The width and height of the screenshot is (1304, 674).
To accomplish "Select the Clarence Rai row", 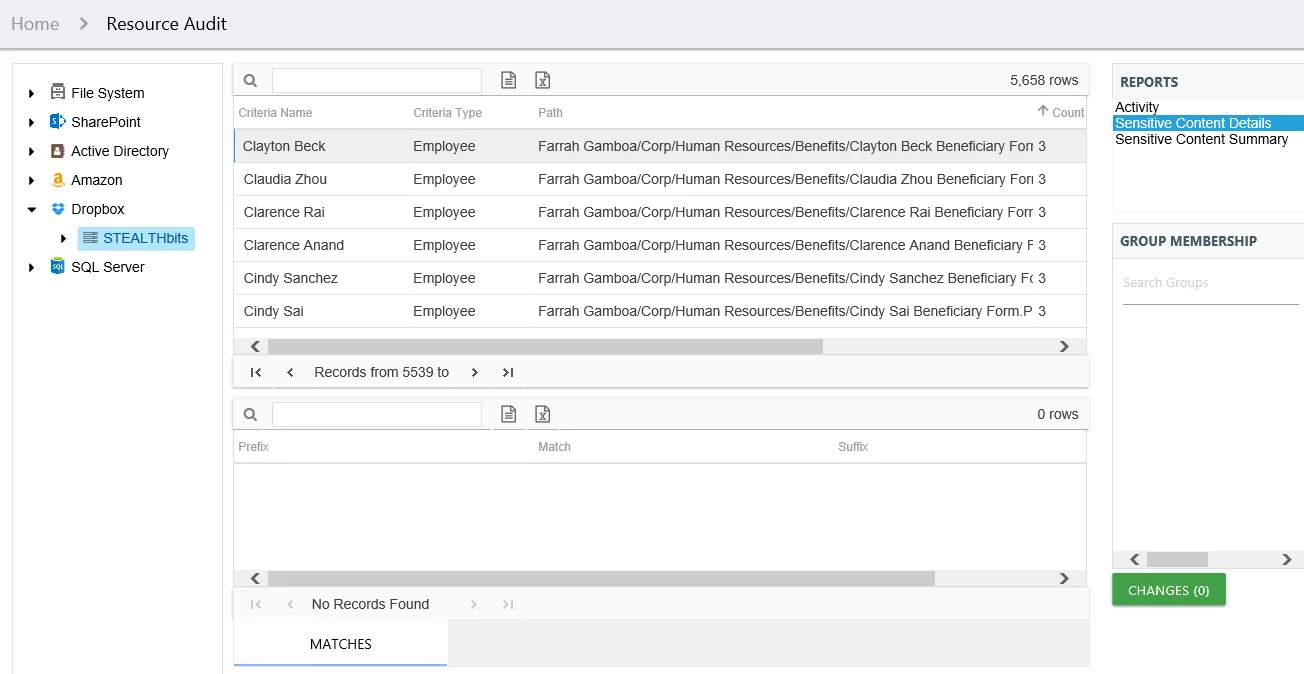I will coord(660,212).
